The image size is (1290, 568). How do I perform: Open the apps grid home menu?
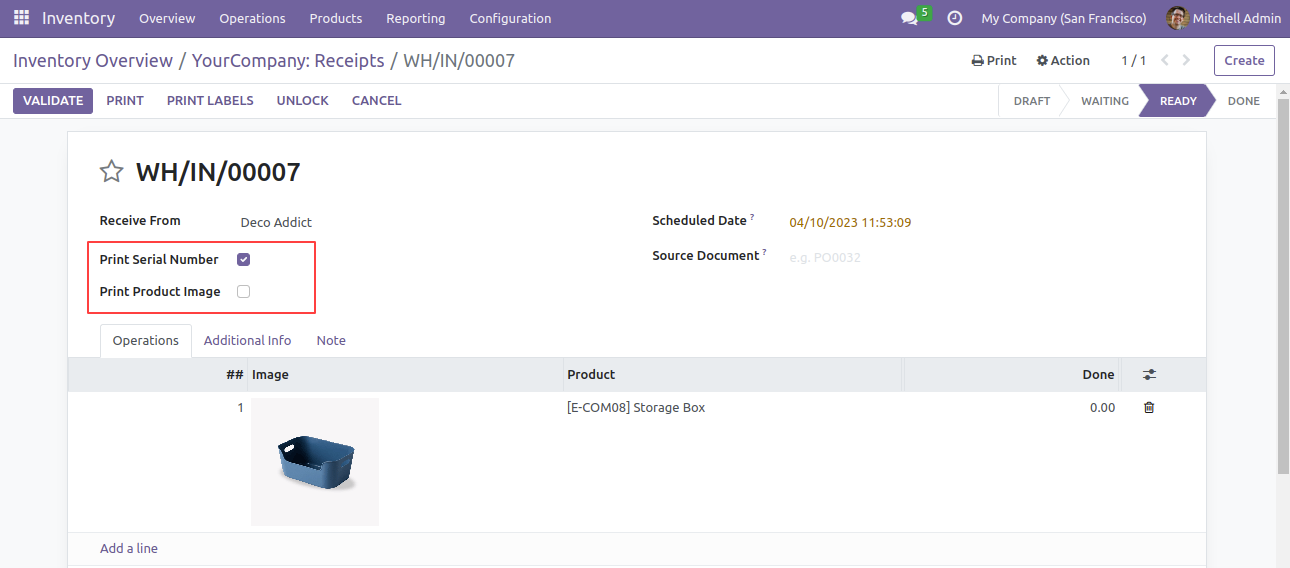click(21, 18)
